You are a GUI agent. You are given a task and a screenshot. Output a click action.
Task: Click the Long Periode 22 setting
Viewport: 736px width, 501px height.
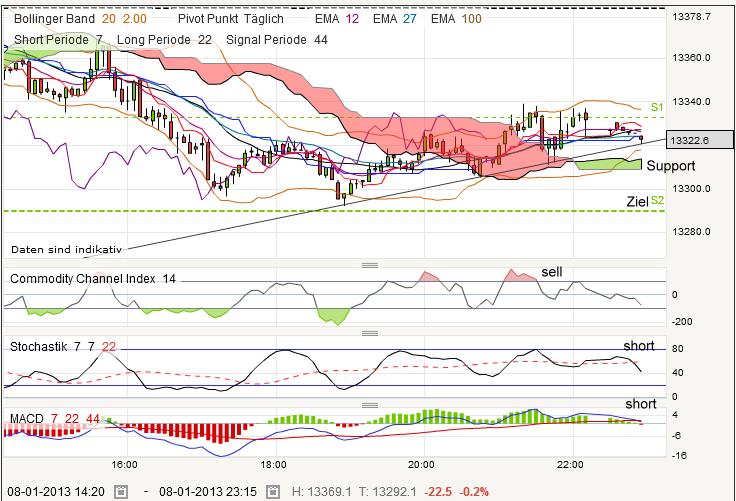pyautogui.click(x=164, y=40)
